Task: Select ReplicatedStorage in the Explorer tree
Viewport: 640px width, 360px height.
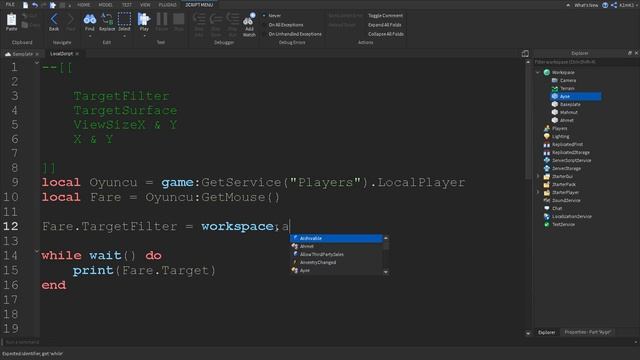Action: [x=571, y=153]
